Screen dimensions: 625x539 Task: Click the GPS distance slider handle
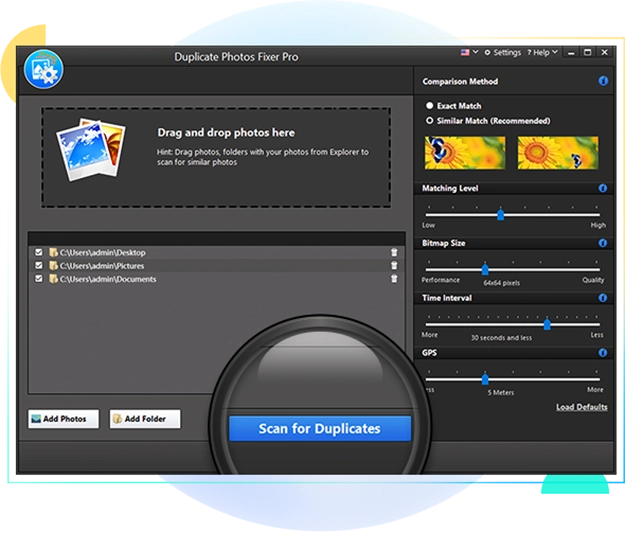[485, 379]
